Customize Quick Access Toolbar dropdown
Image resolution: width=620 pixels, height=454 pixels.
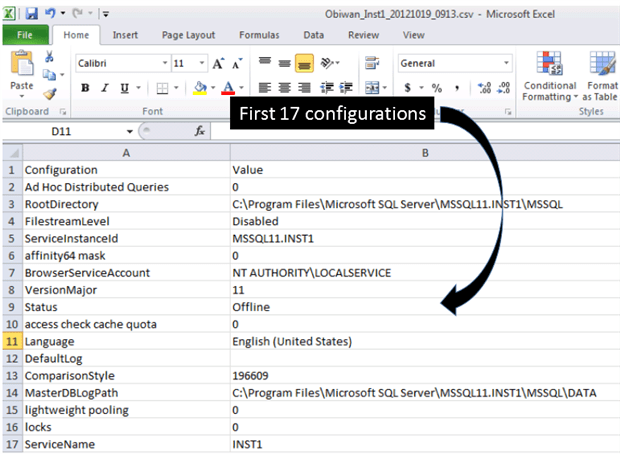click(x=106, y=14)
